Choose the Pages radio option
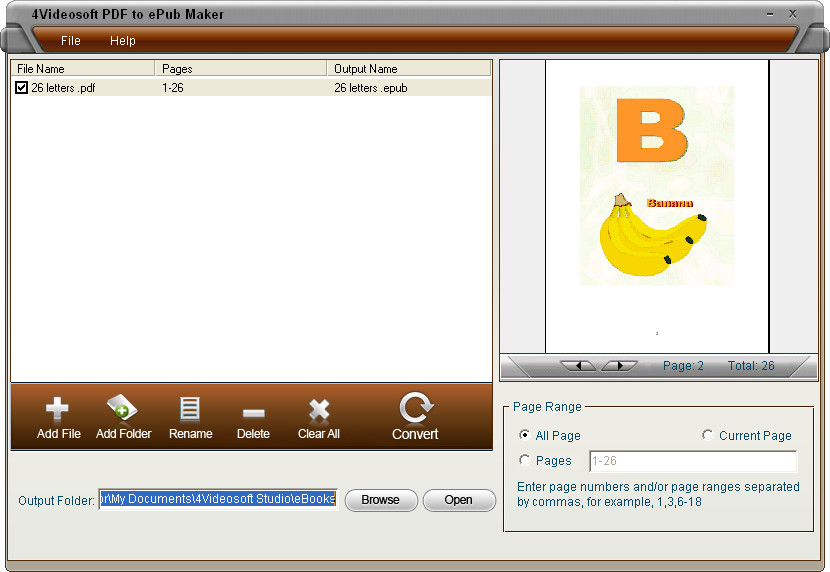The height and width of the screenshot is (572, 830). point(525,460)
